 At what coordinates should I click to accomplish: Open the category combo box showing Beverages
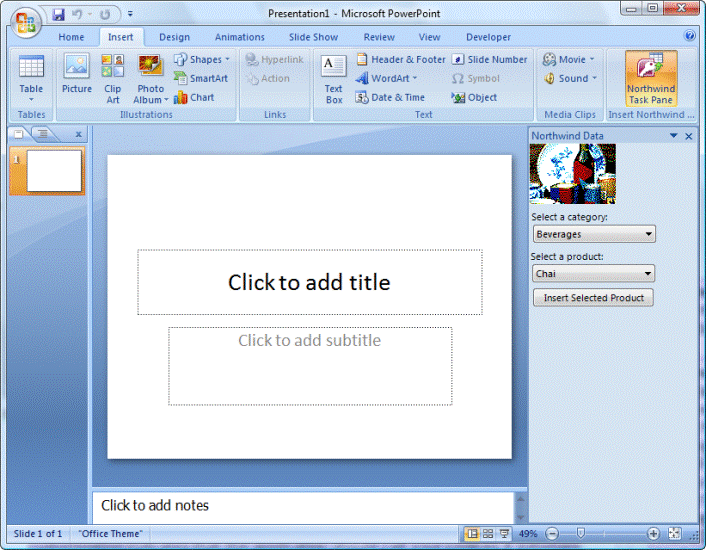[x=594, y=234]
